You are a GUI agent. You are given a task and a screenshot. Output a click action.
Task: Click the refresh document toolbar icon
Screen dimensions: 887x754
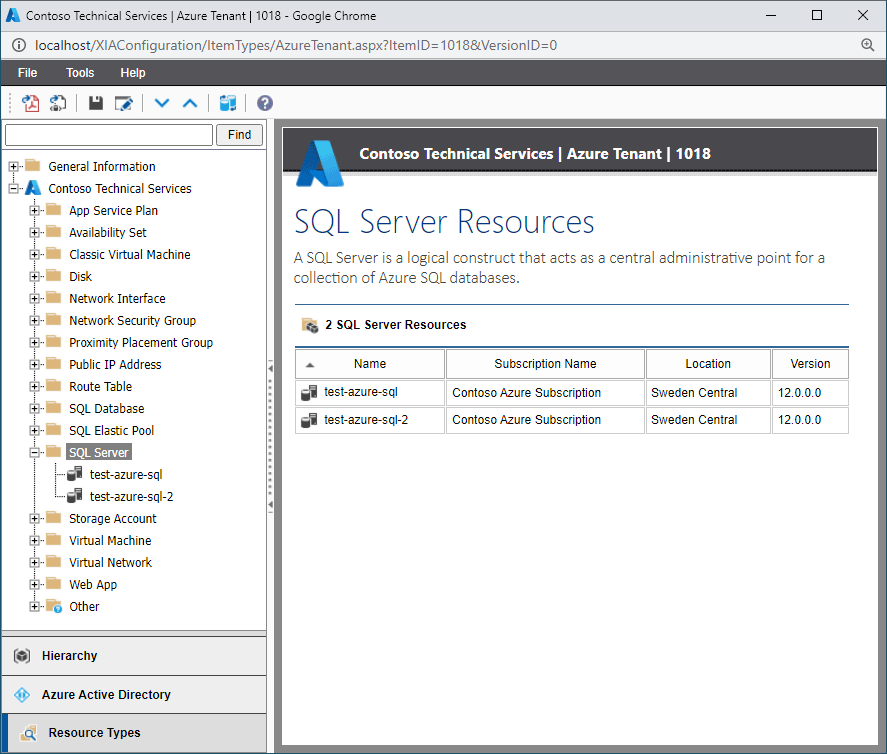tap(58, 103)
